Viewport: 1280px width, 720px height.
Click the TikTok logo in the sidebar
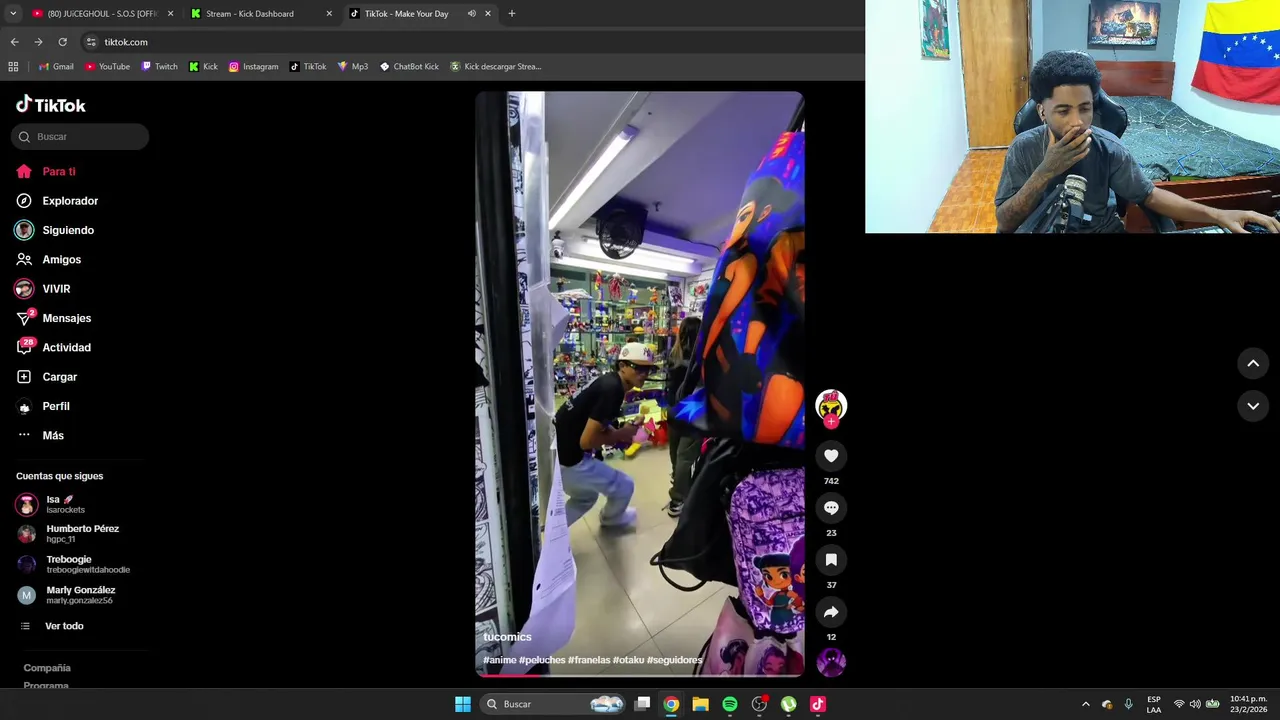coord(51,105)
